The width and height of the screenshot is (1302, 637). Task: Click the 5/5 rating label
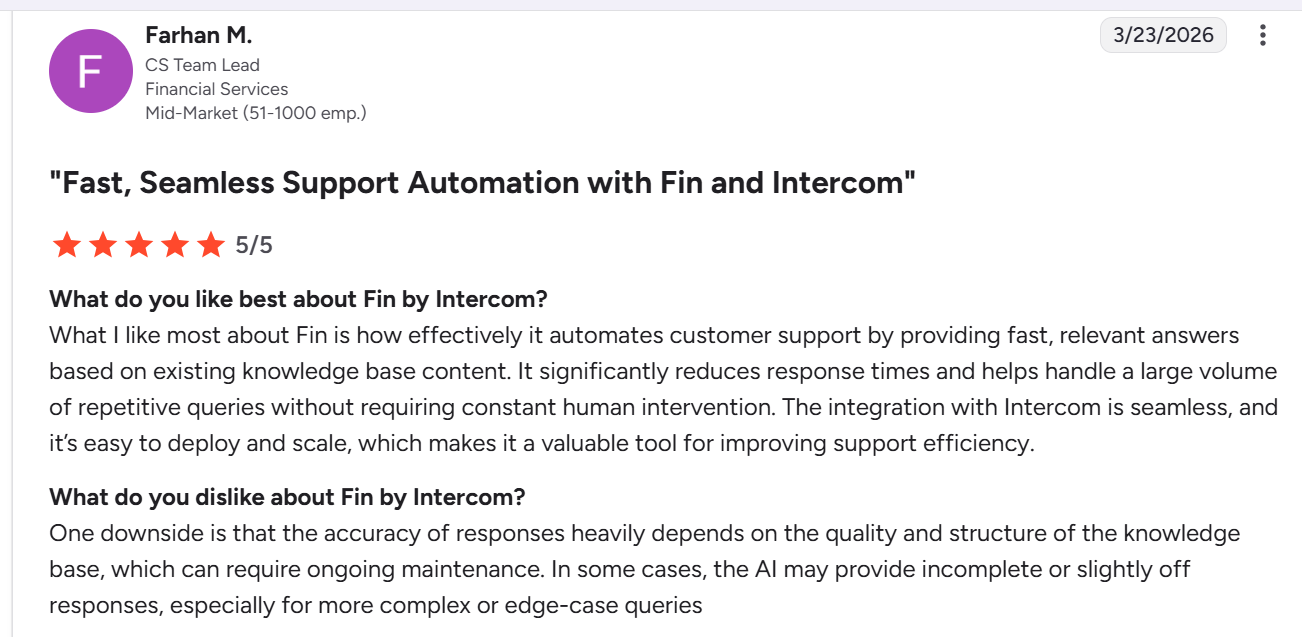tap(252, 243)
